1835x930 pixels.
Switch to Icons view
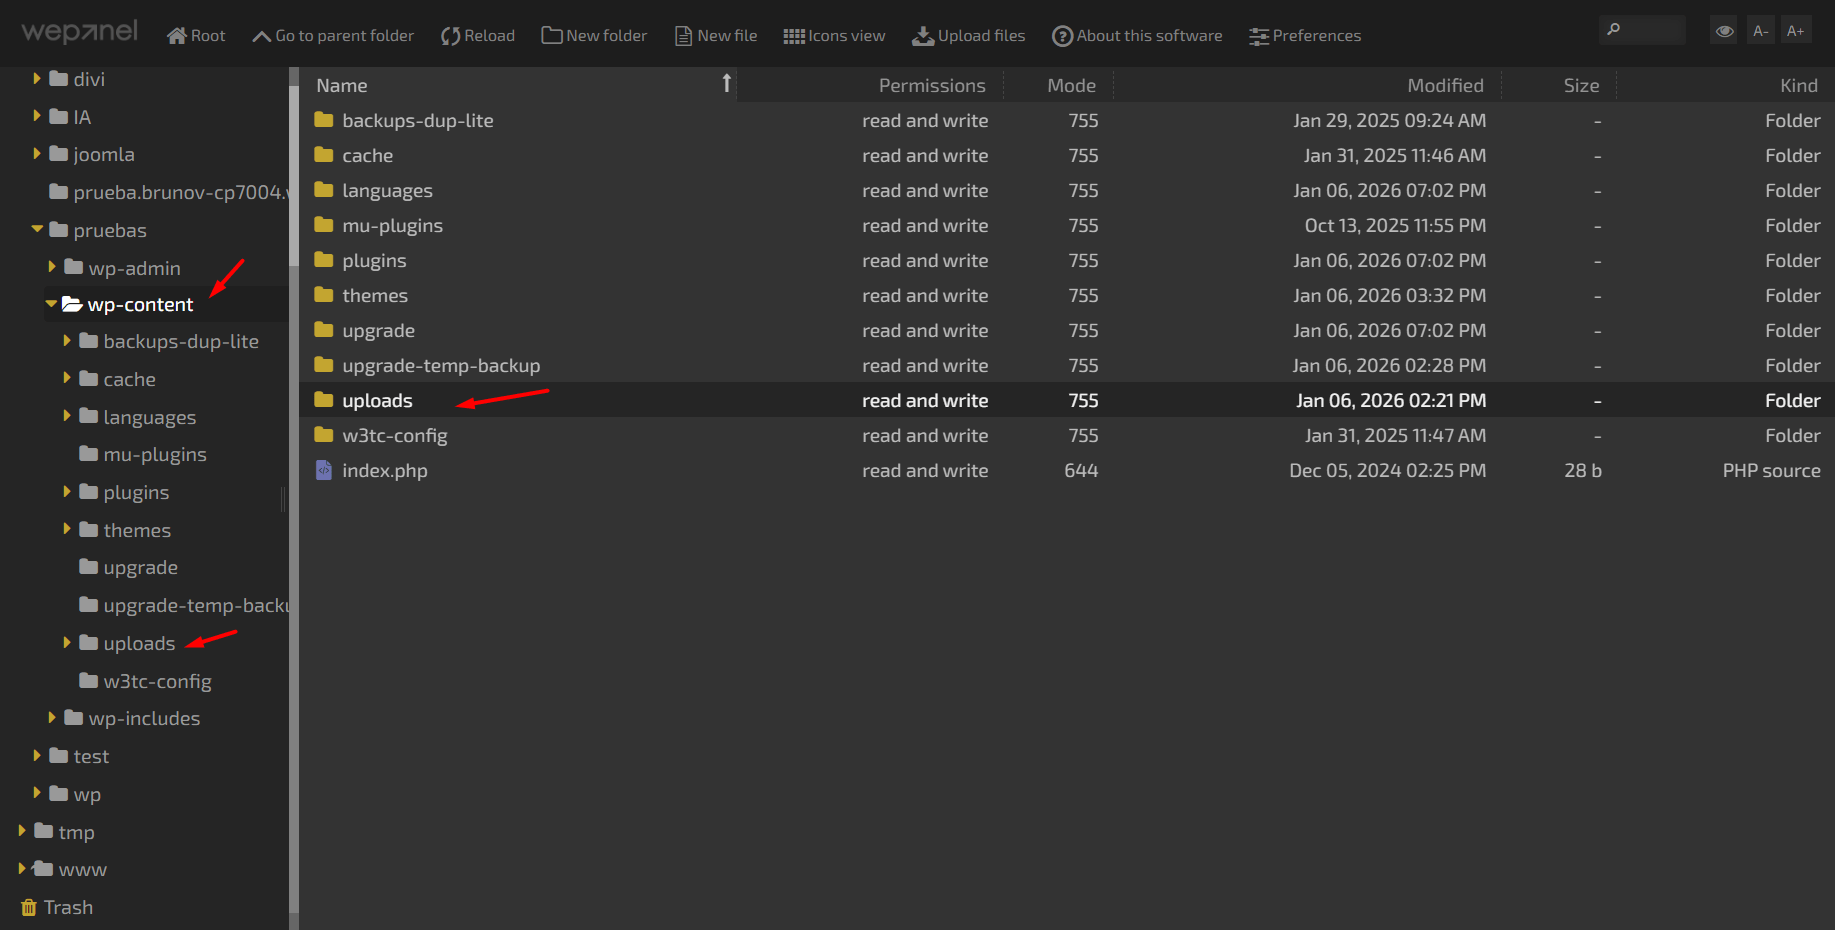[x=834, y=36]
